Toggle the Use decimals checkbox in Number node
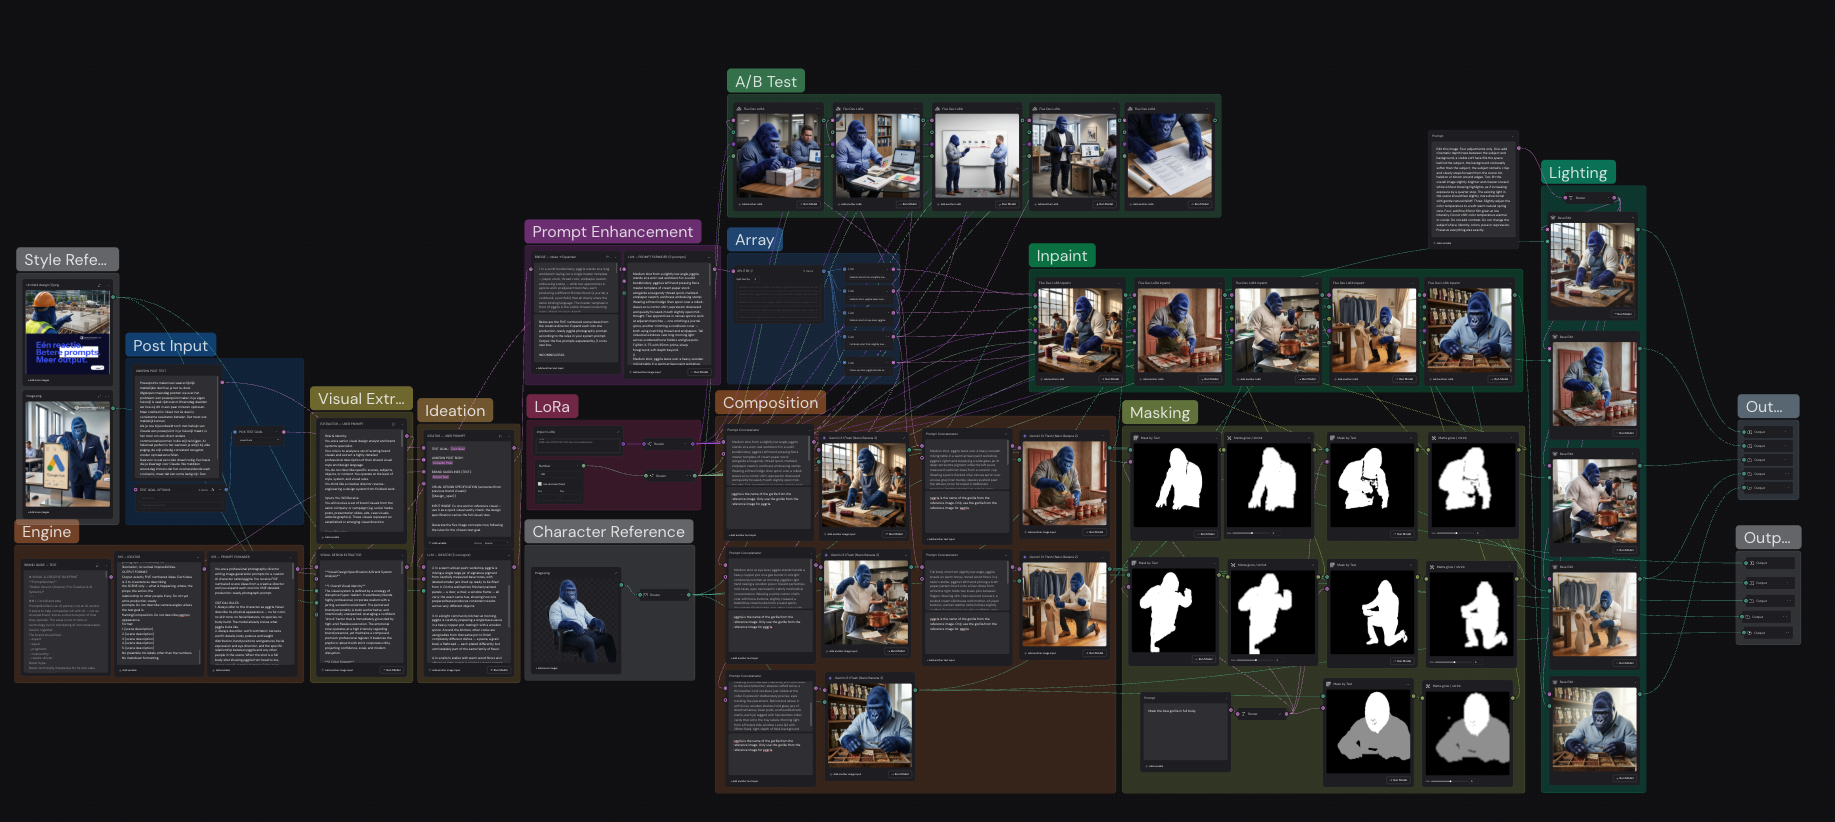This screenshot has height=822, width=1835. pos(541,484)
